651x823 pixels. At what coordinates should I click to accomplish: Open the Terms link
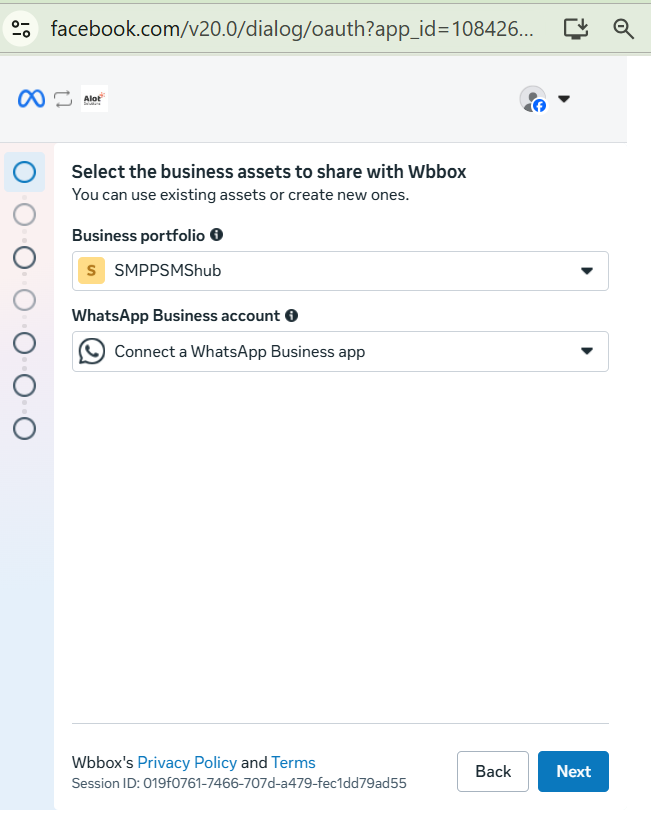coord(293,762)
